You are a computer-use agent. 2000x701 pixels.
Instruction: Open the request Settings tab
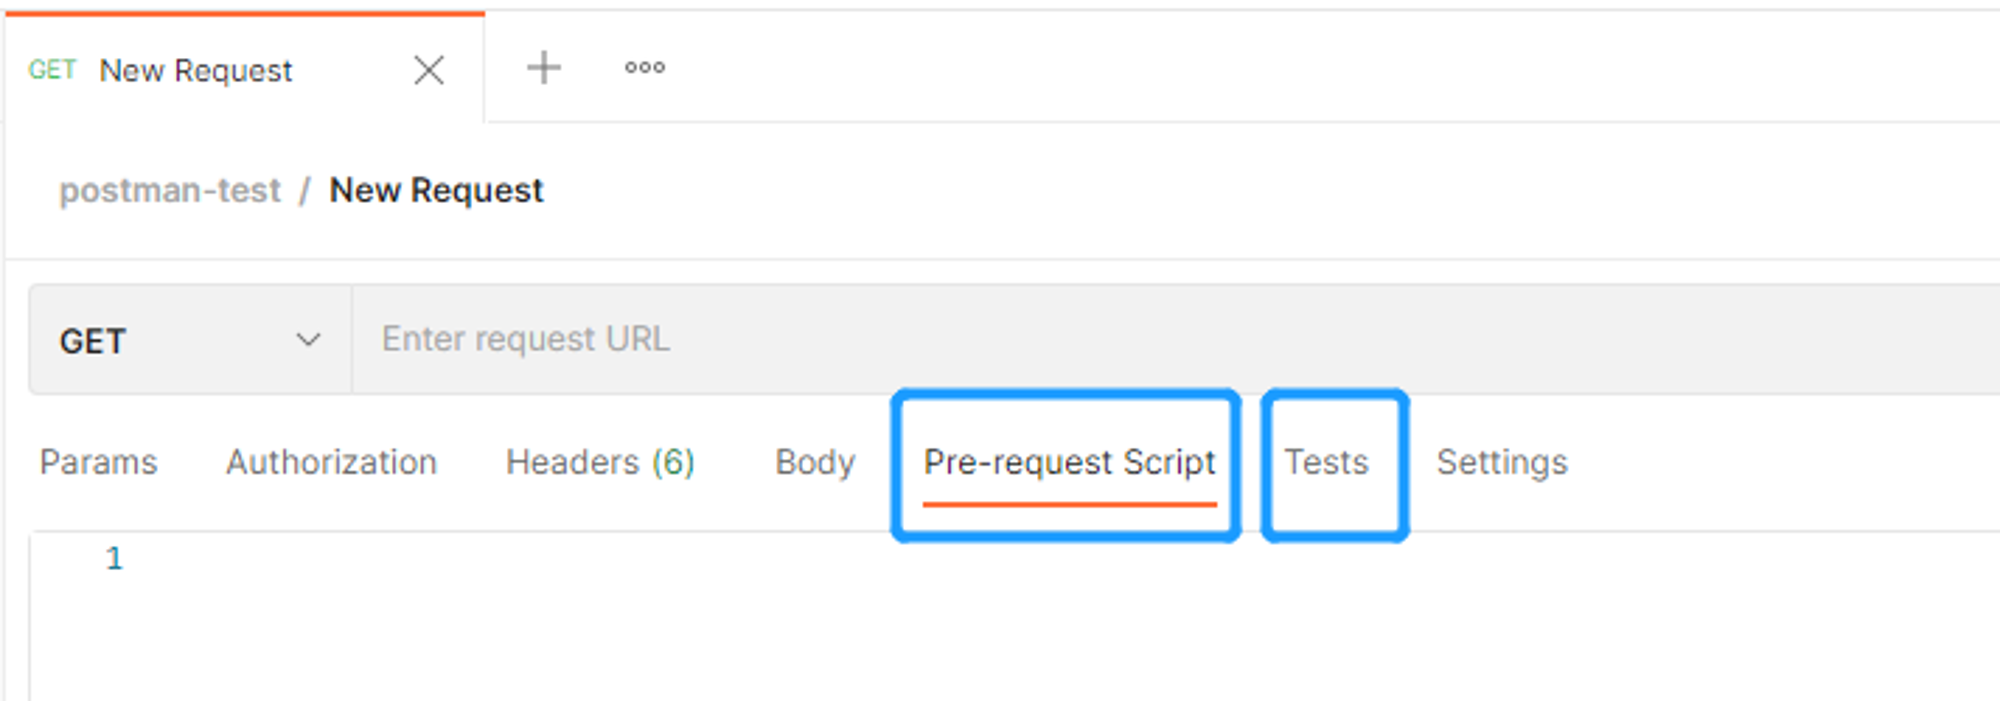(x=1502, y=462)
